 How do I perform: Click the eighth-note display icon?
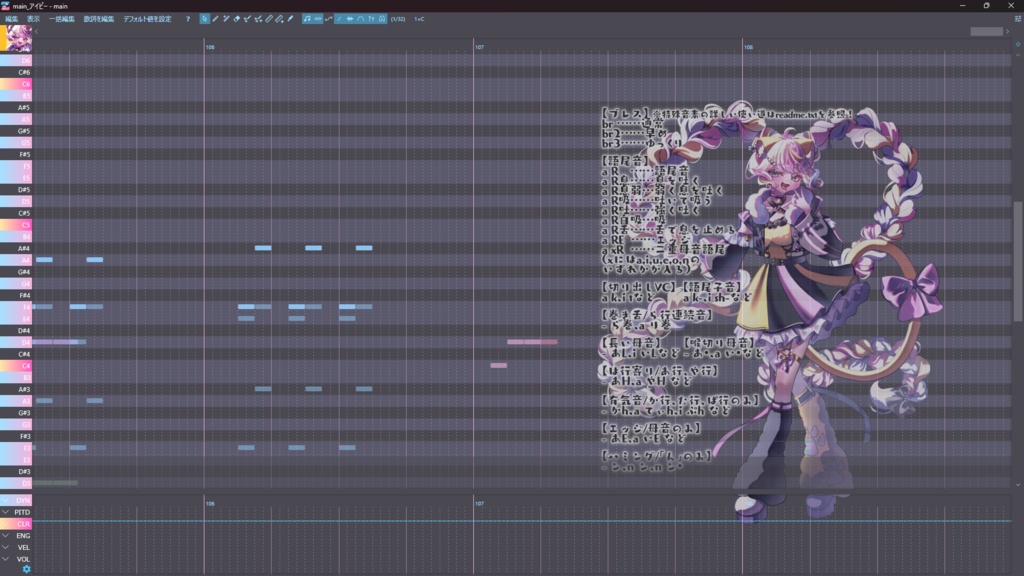coord(307,18)
